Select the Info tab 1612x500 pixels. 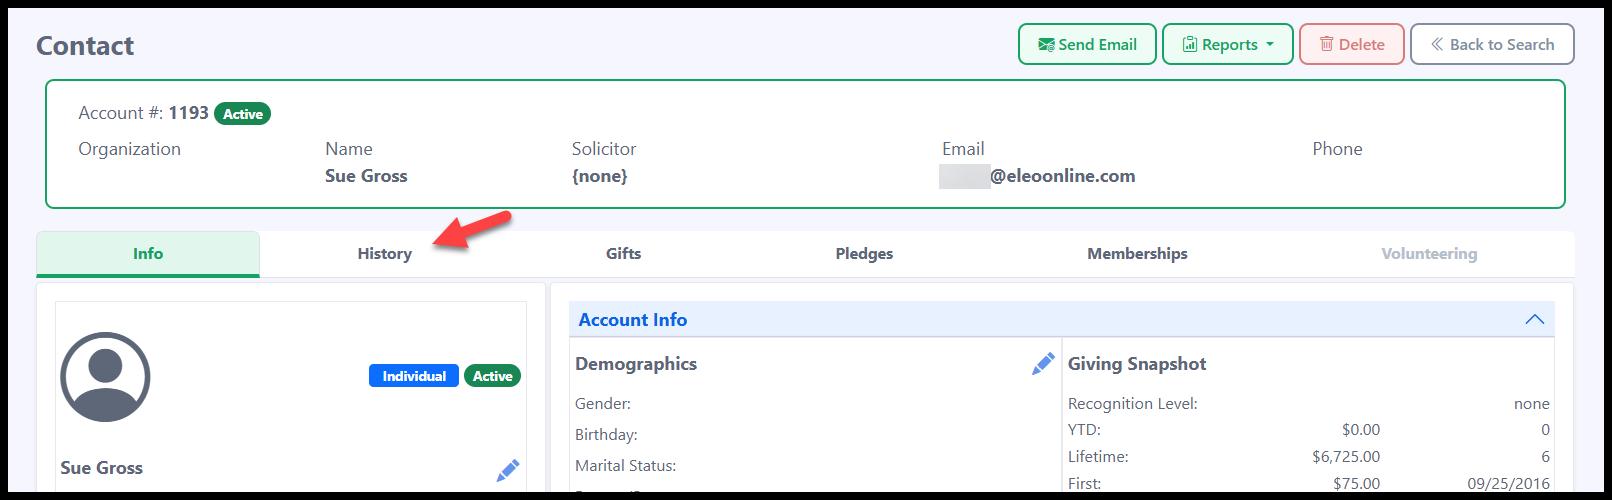click(148, 254)
